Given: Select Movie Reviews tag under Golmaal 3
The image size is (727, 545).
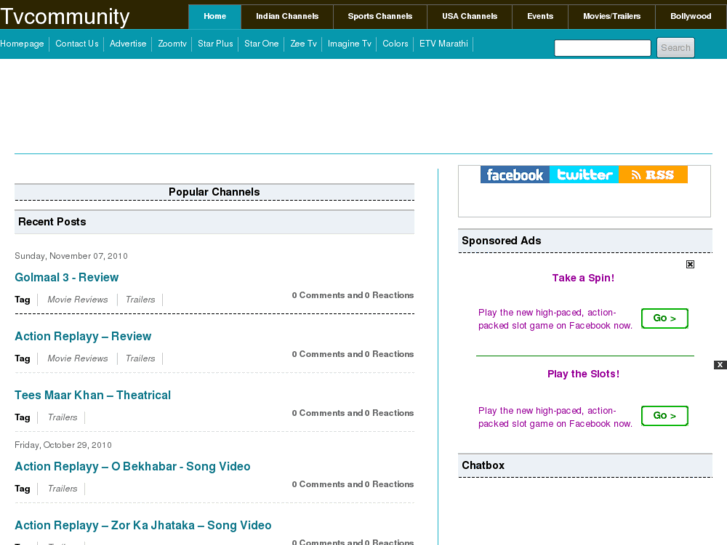Looking at the screenshot, I should (77, 300).
